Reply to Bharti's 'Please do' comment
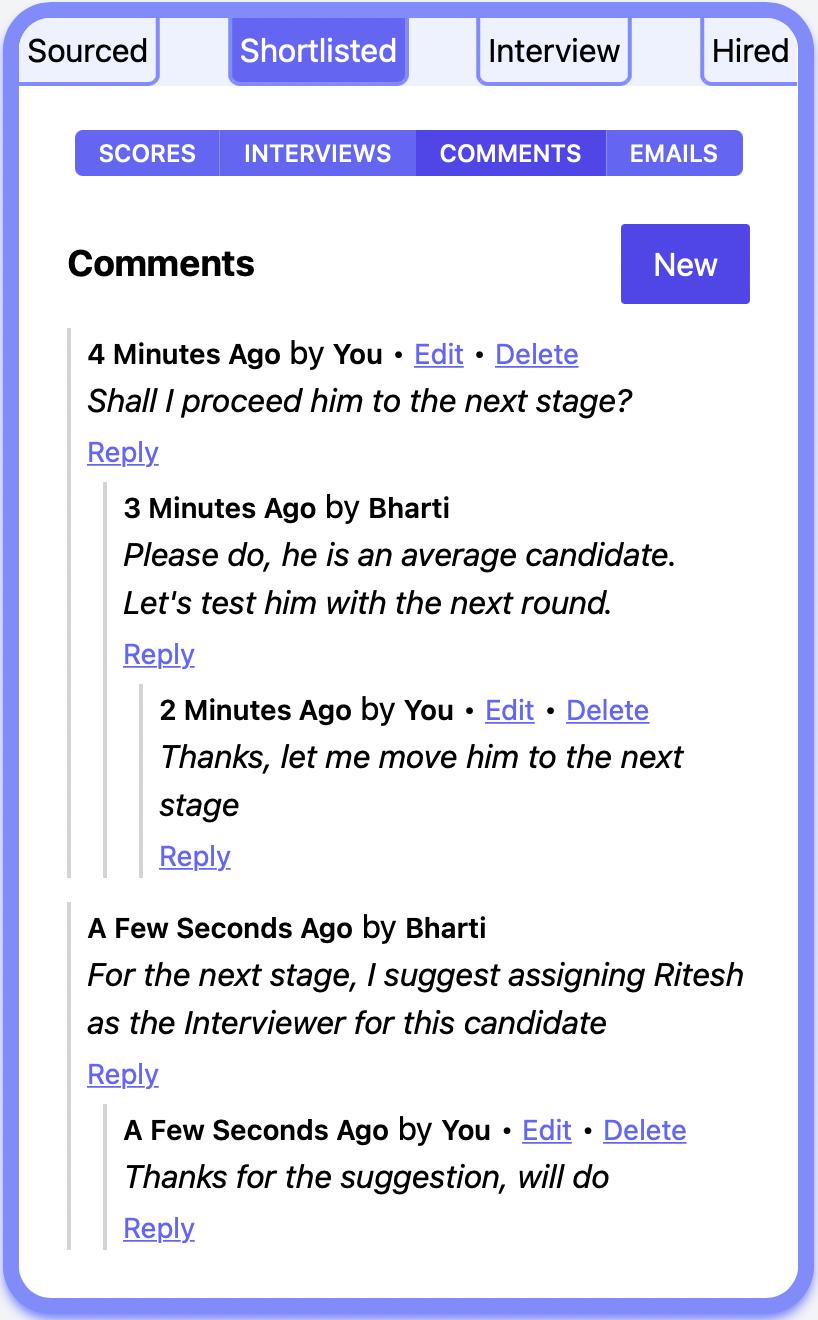This screenshot has height=1320, width=818. coord(159,654)
